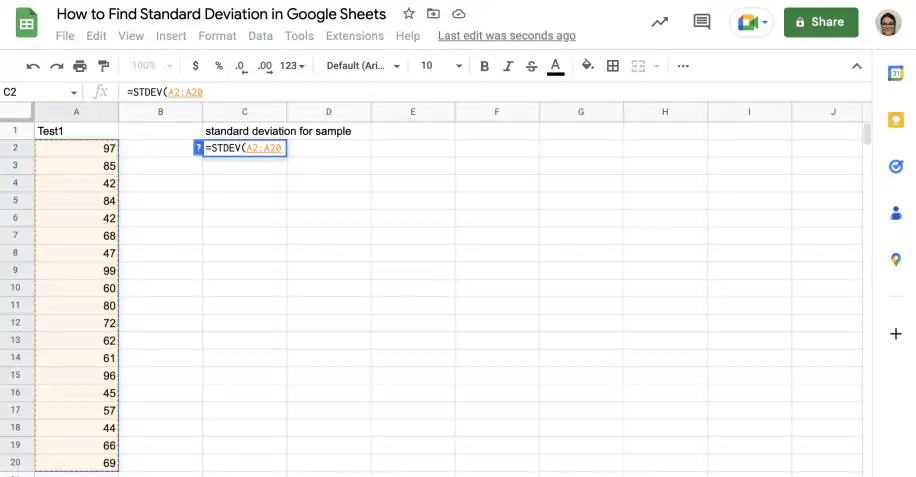Toggle strikethrough formatting

point(531,66)
